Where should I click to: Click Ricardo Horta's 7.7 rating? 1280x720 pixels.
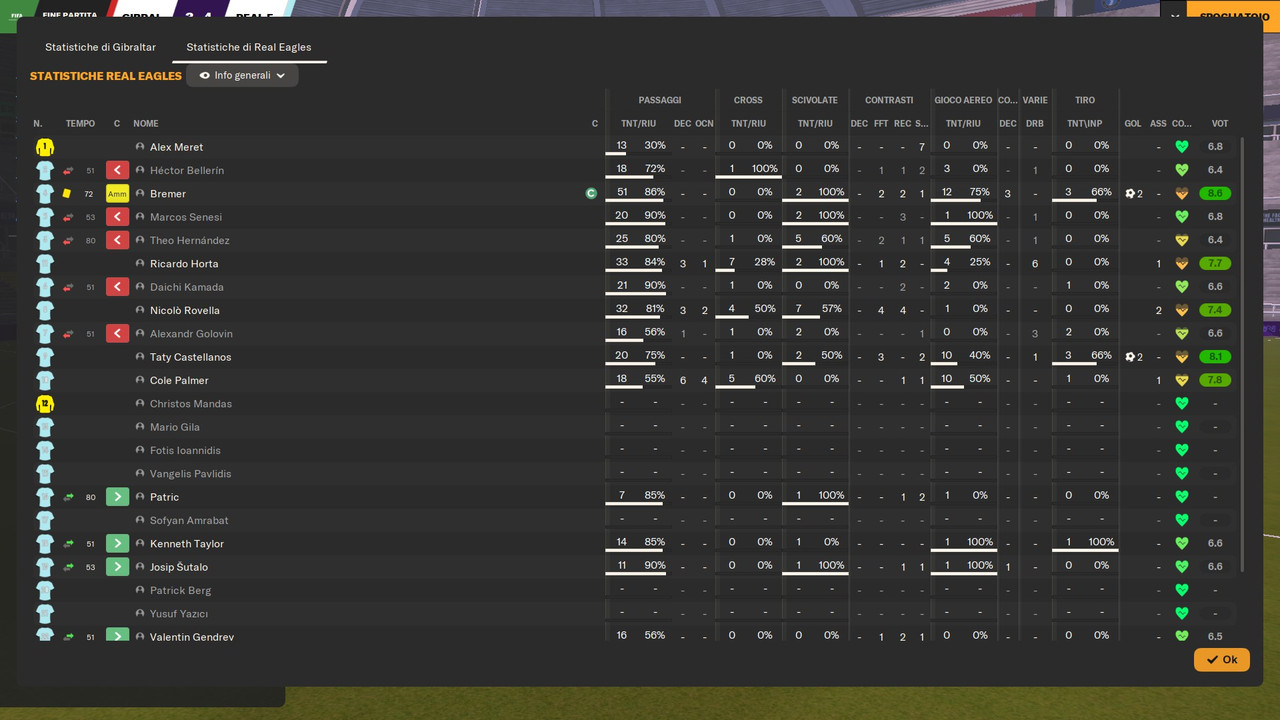[1215, 264]
